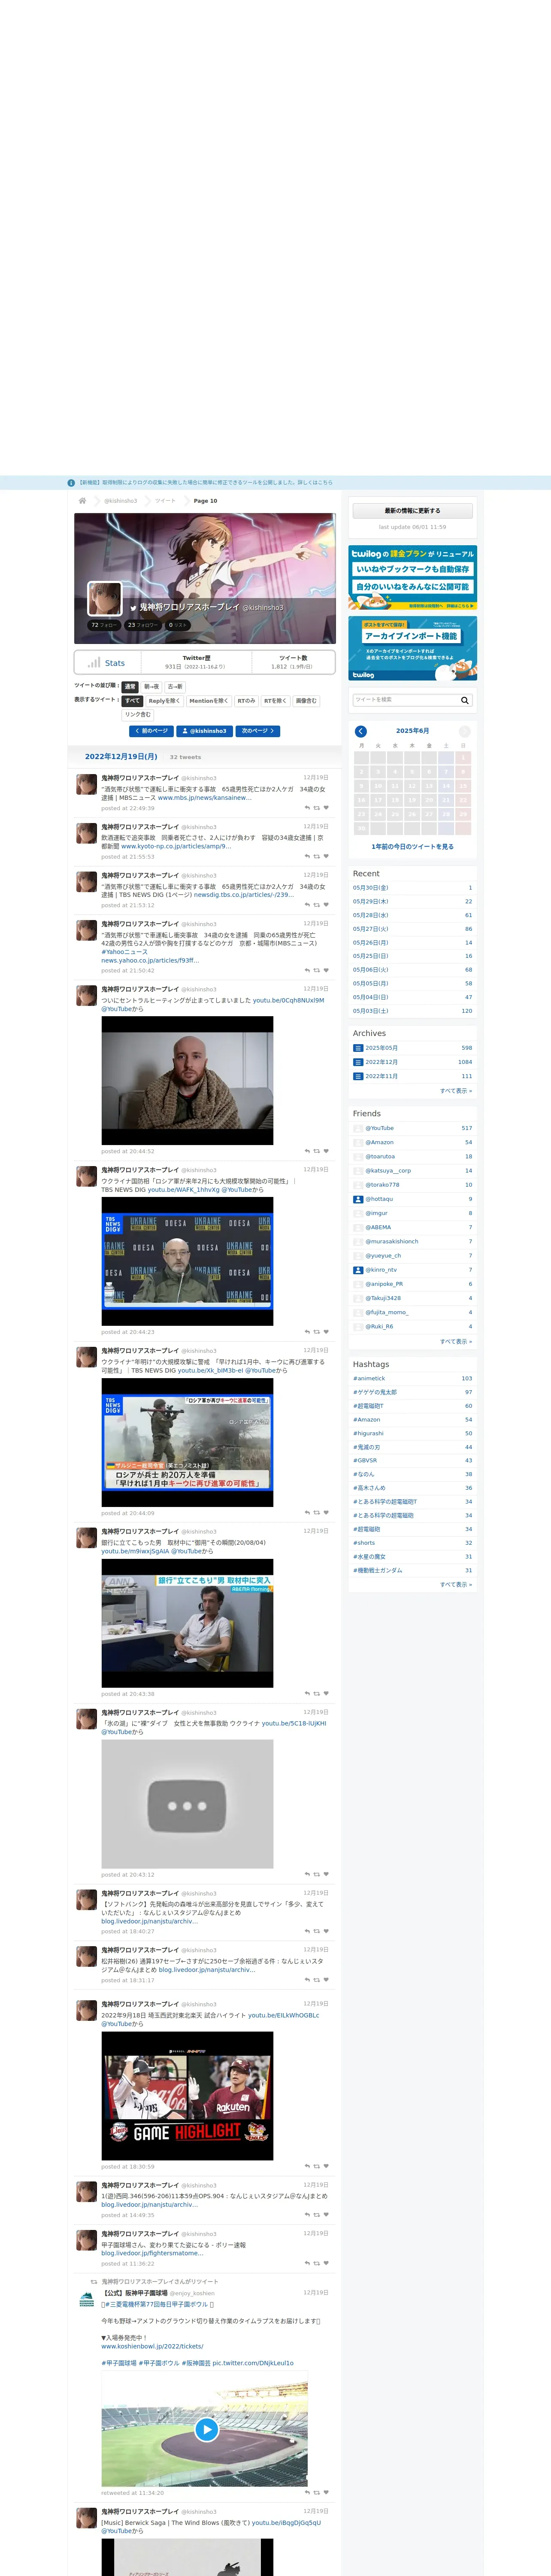This screenshot has width=551, height=2576.
Task: Select the 通常 sort order
Action: point(130,687)
